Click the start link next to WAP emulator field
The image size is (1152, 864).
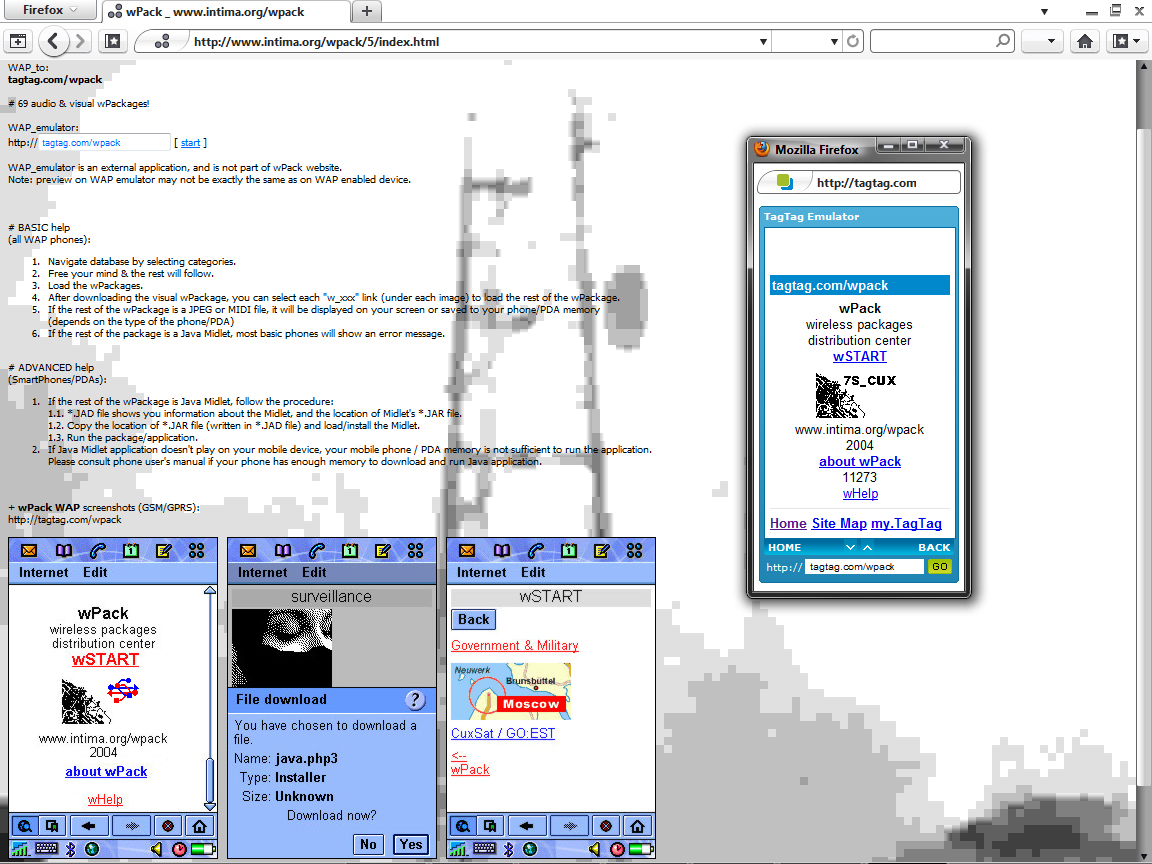click(x=190, y=143)
